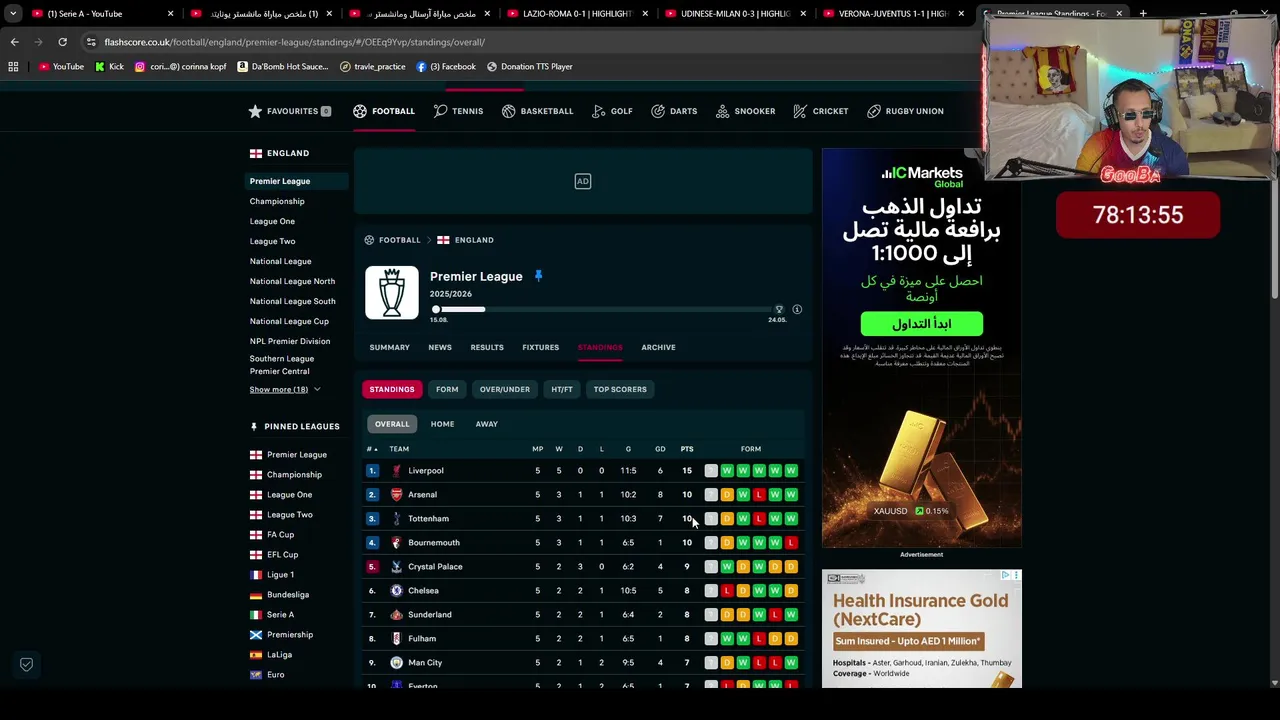Open the Chrome apps grid icon
The width and height of the screenshot is (1280, 720).
(13, 66)
